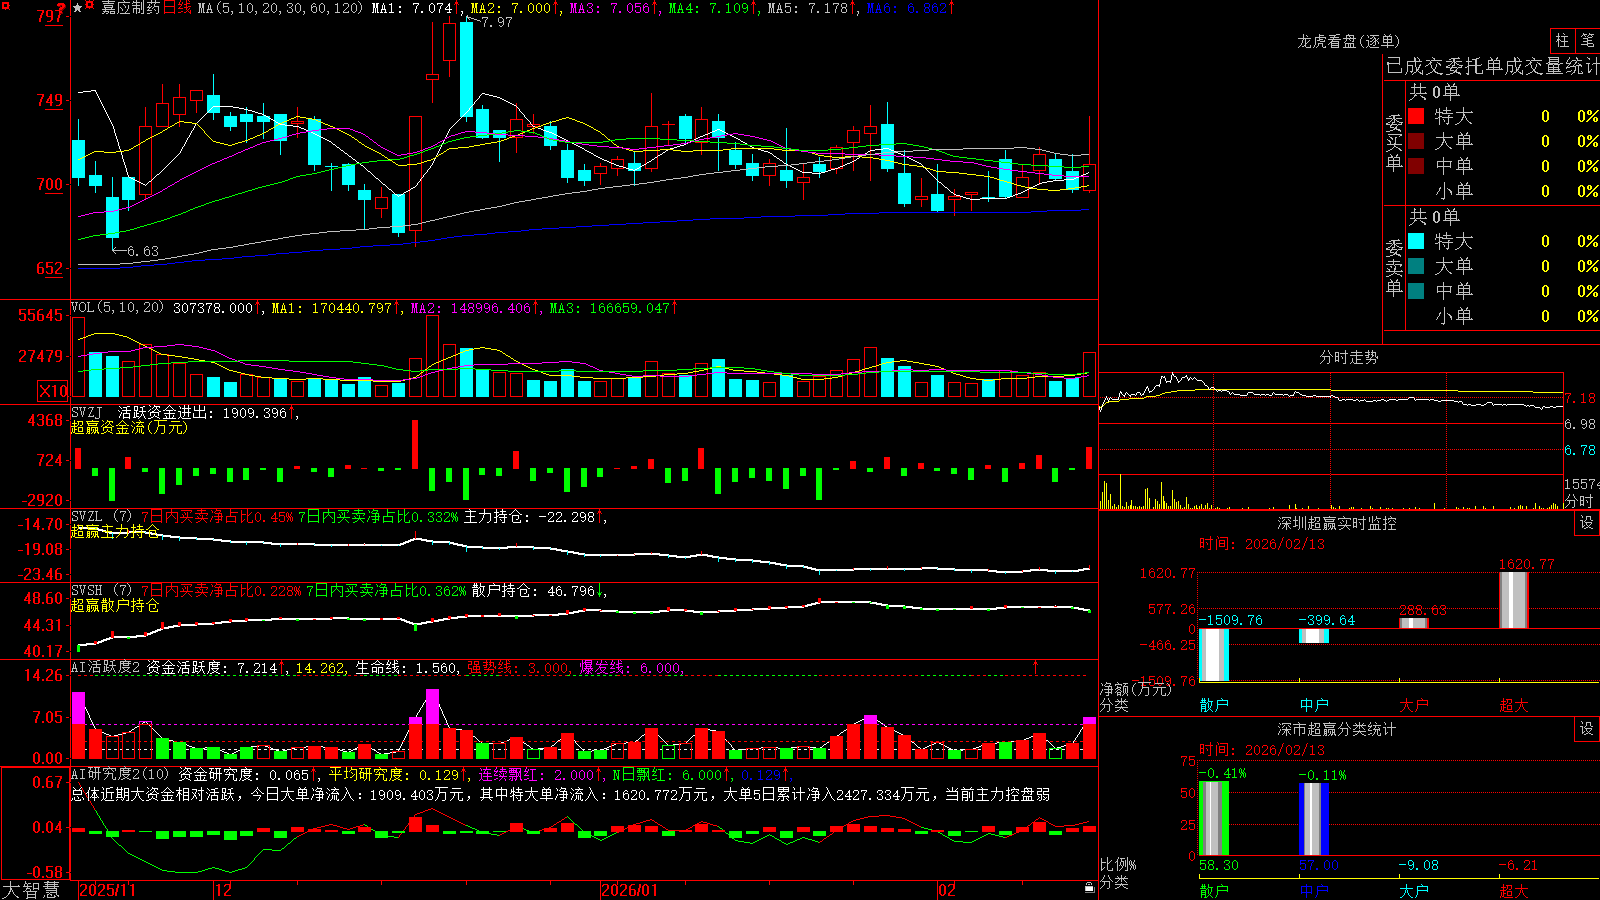The width and height of the screenshot is (1600, 900).
Task: Click the MA2: 7.000 yellow value
Action: click(510, 8)
